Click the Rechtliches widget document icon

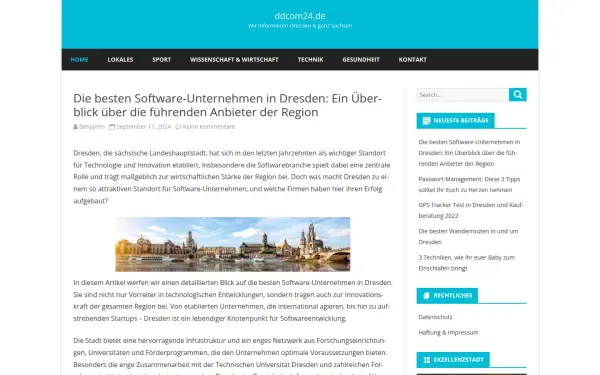(426, 295)
